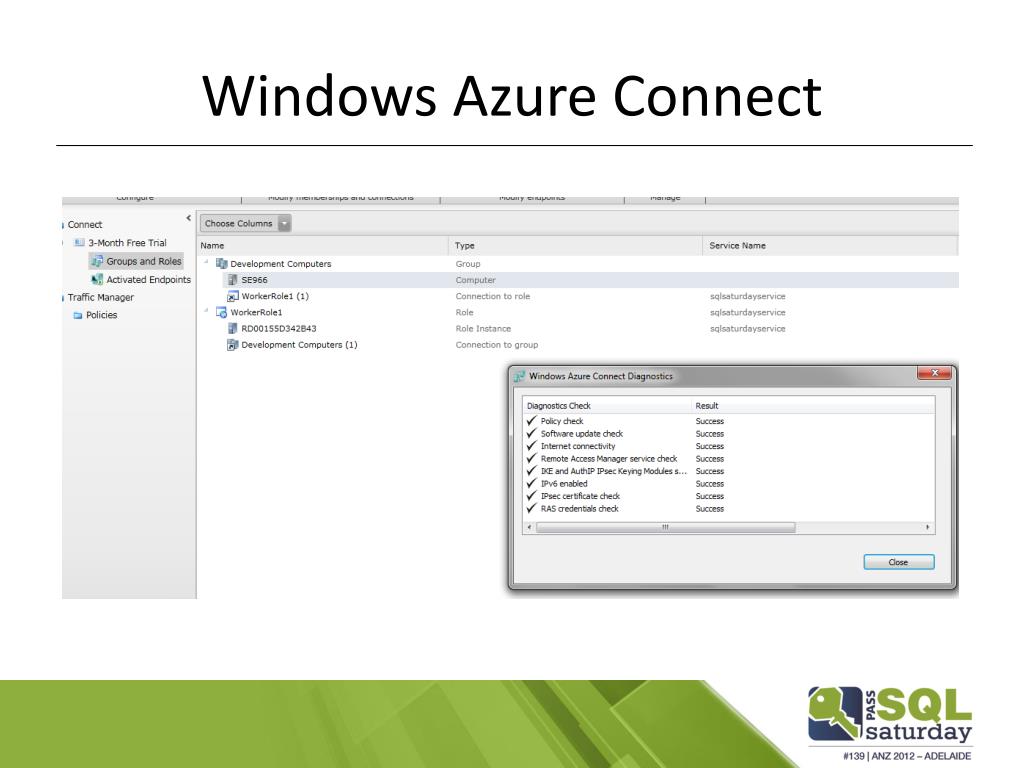The height and width of the screenshot is (768, 1024).
Task: Click the 'Connection to role' type cell
Action: (493, 296)
